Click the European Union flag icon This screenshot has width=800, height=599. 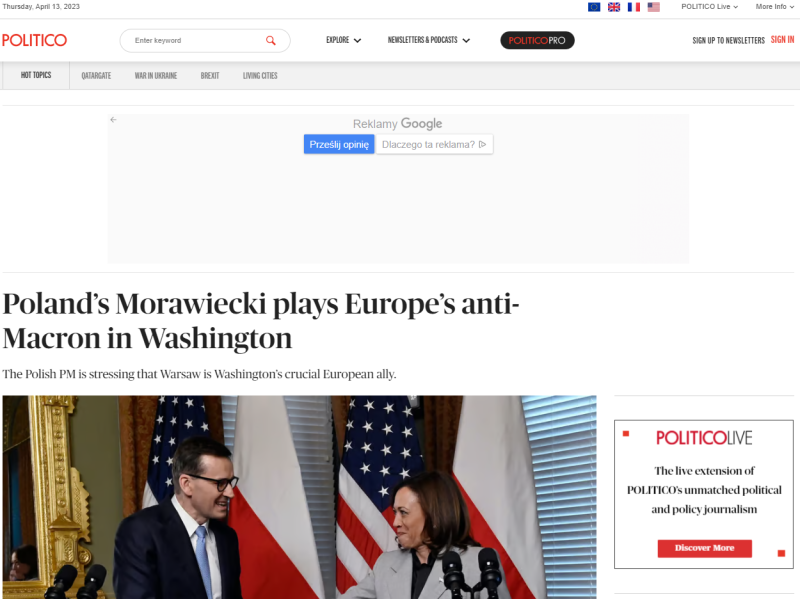(x=594, y=7)
